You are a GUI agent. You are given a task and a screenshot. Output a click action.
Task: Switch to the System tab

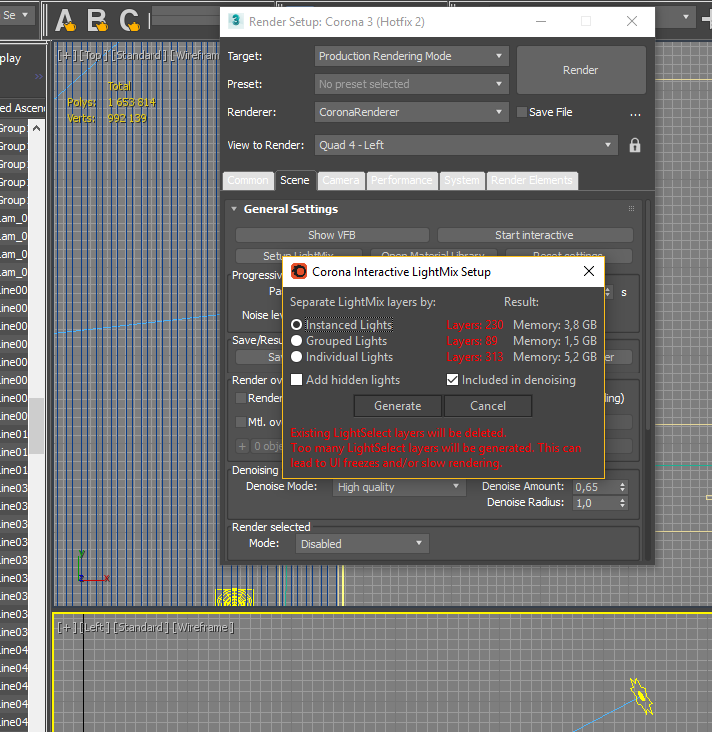(462, 181)
